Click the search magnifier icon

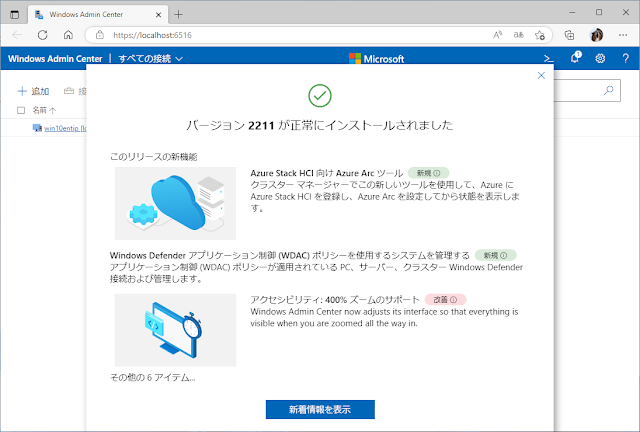coord(608,90)
